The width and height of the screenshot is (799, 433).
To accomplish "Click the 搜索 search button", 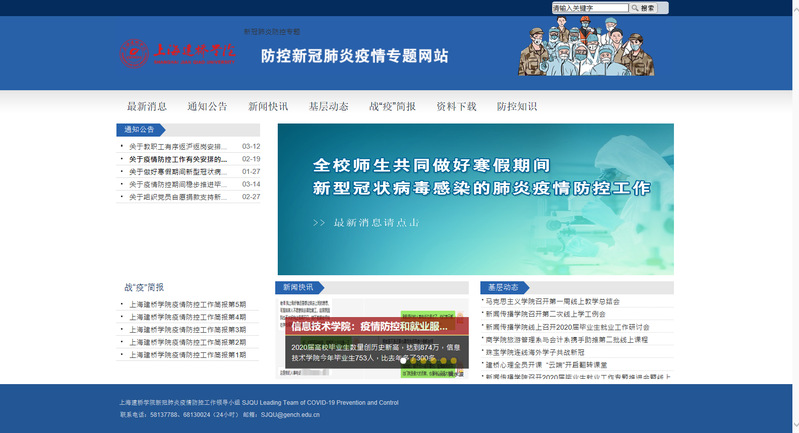I will coord(645,8).
